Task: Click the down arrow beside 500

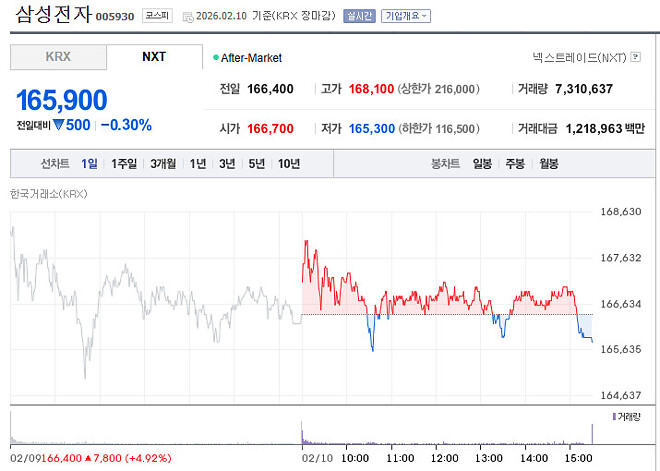Action: click(x=59, y=125)
